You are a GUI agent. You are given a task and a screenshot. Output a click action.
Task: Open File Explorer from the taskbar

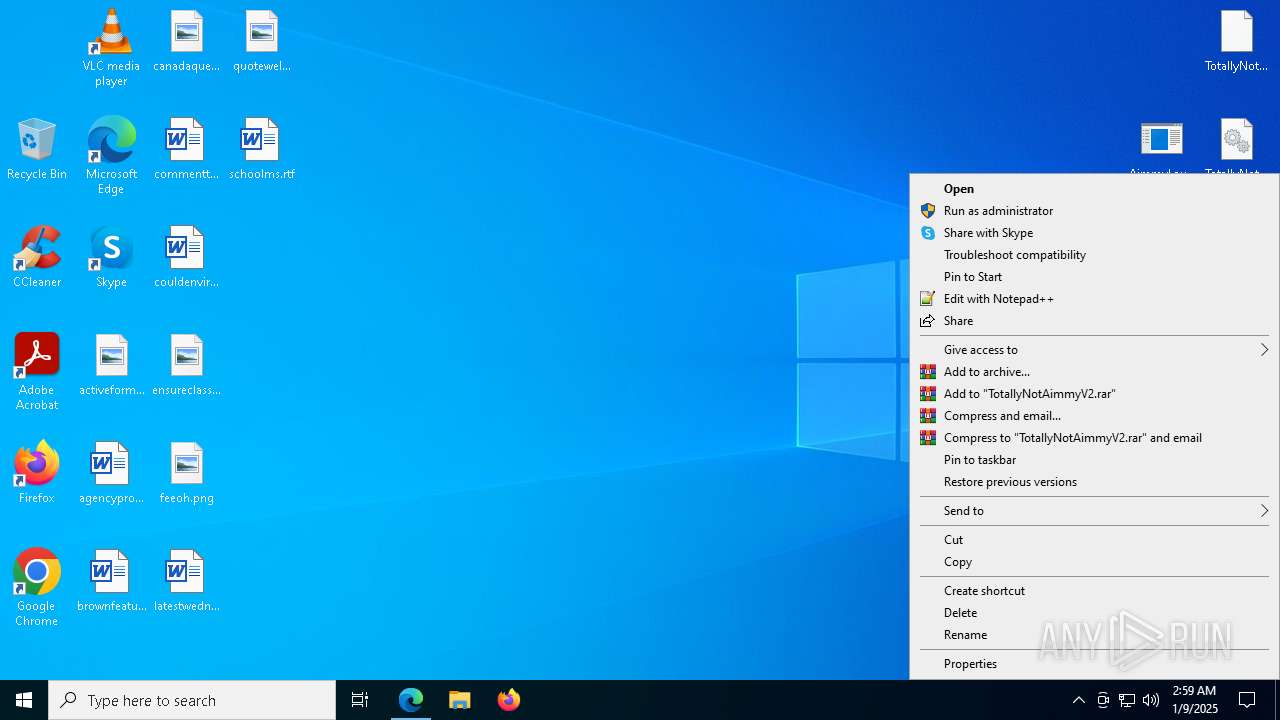pos(460,700)
